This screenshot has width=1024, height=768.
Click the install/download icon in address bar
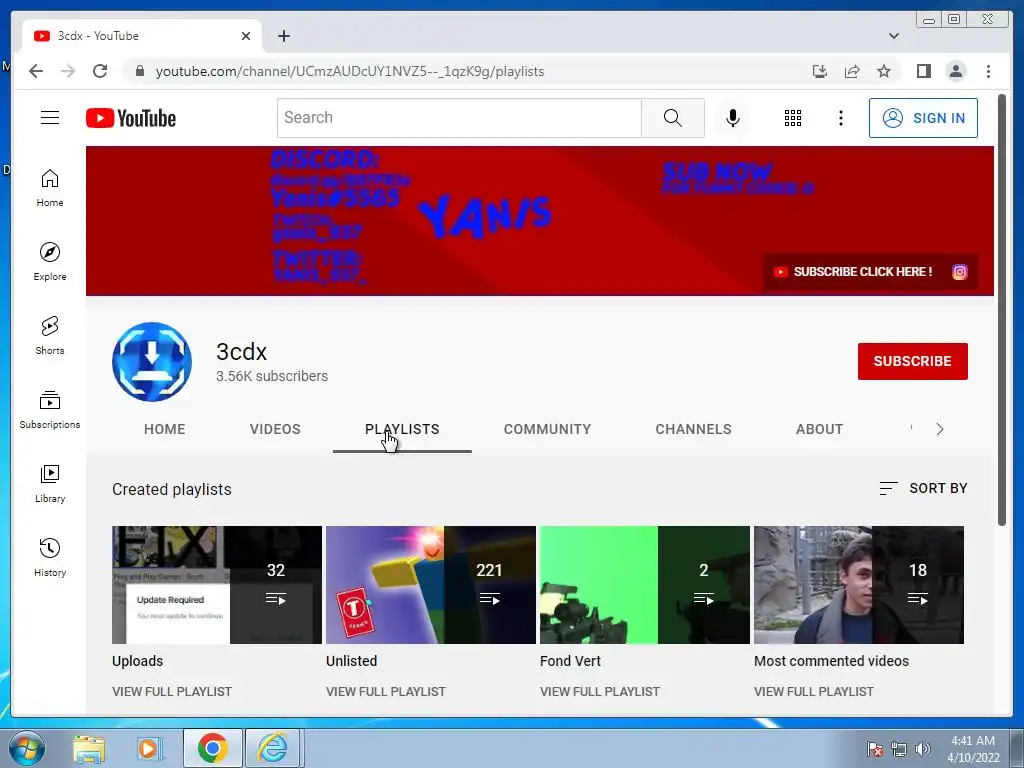(x=820, y=71)
